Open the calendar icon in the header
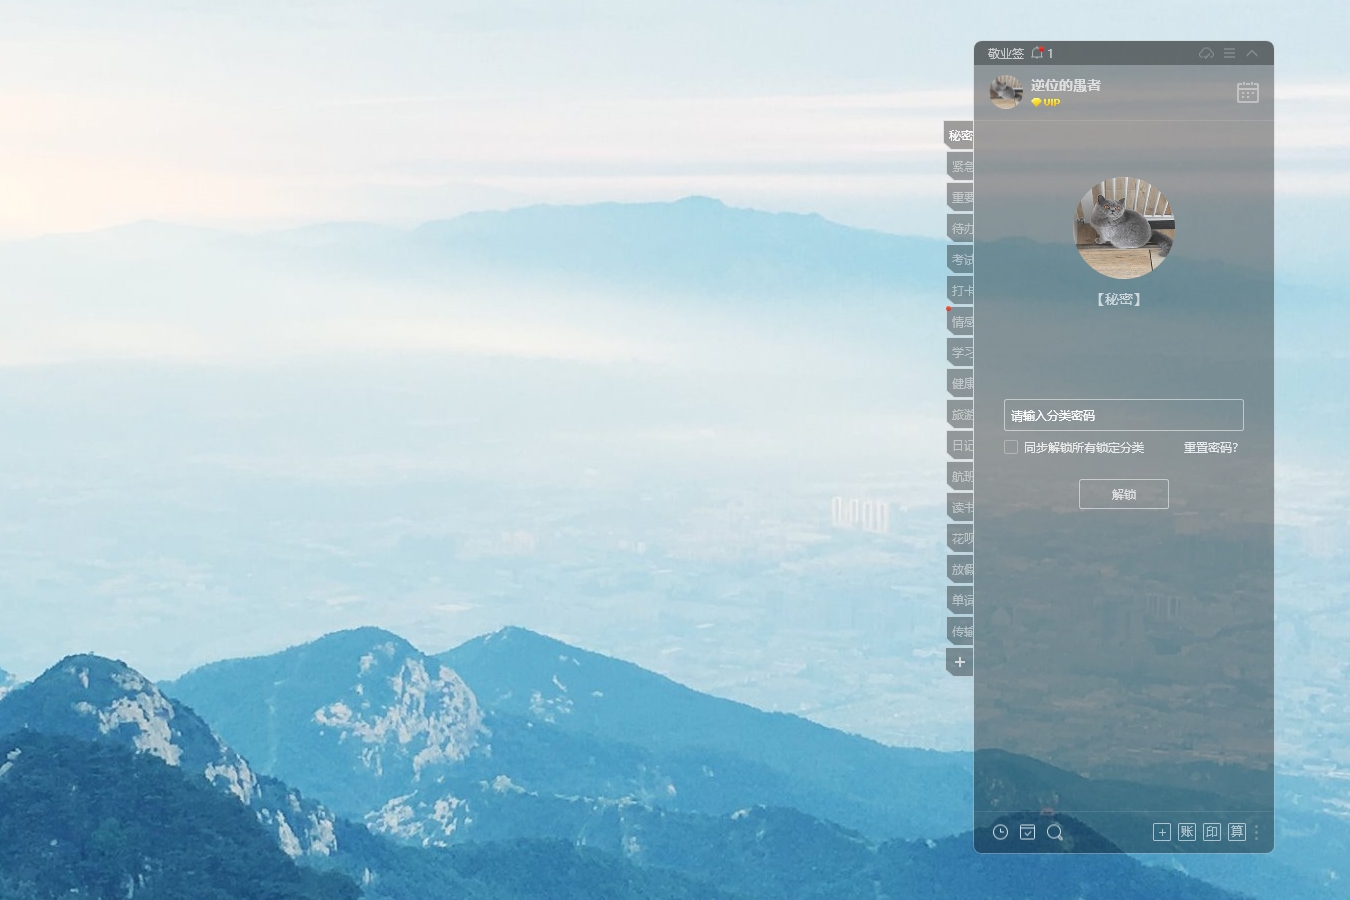The width and height of the screenshot is (1350, 900). [1247, 92]
